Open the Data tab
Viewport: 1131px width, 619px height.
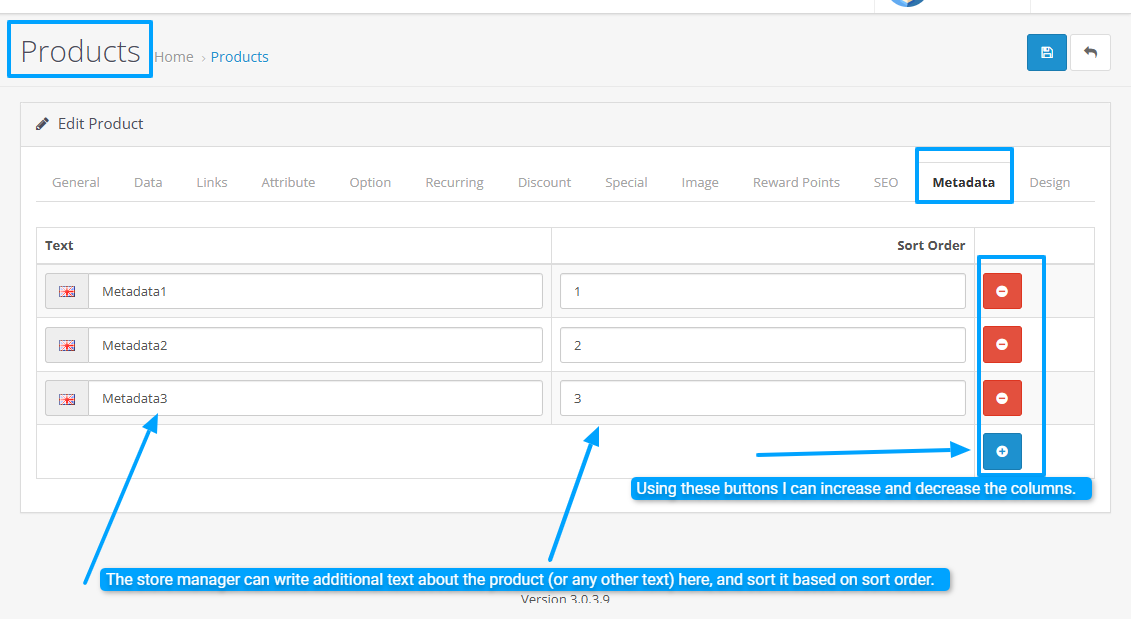(x=148, y=183)
